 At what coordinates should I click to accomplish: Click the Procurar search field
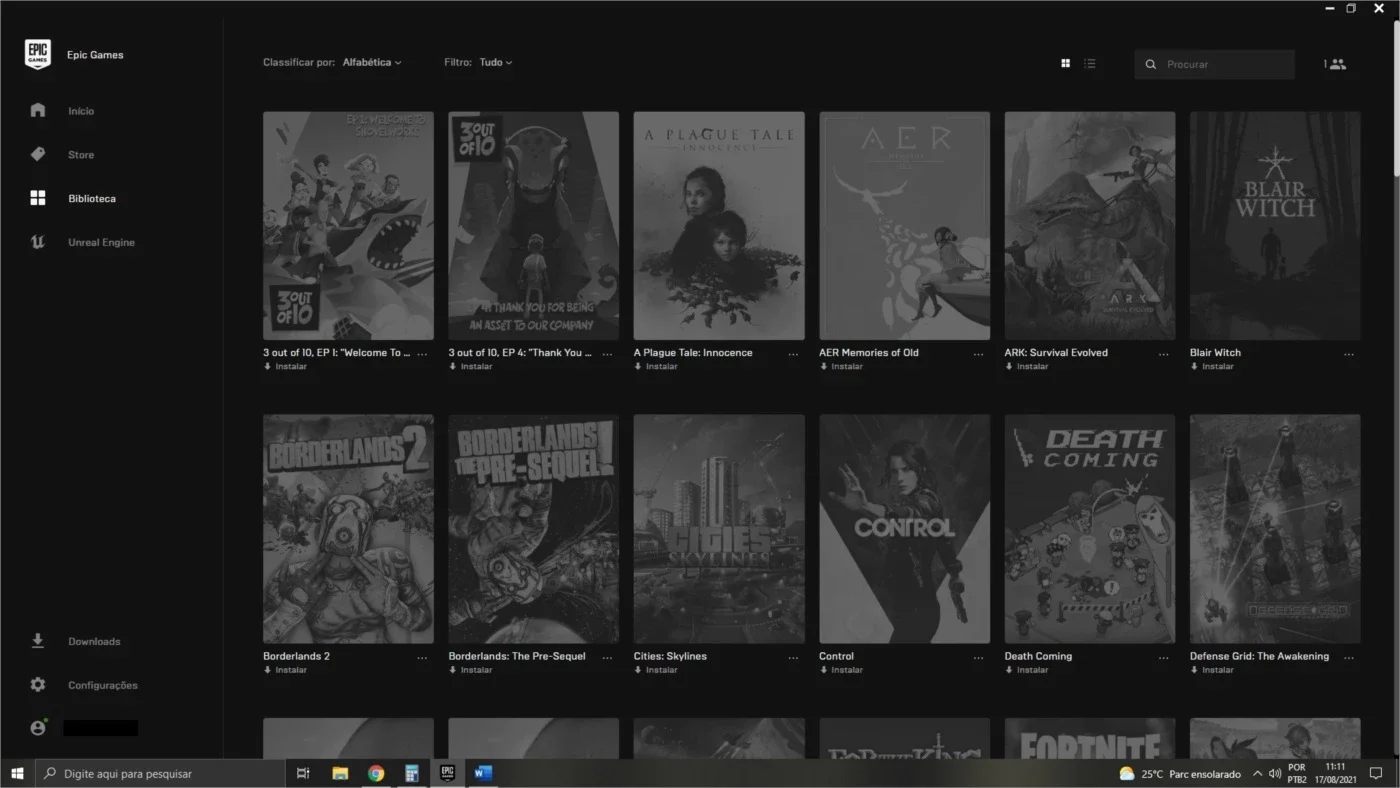[x=1214, y=64]
